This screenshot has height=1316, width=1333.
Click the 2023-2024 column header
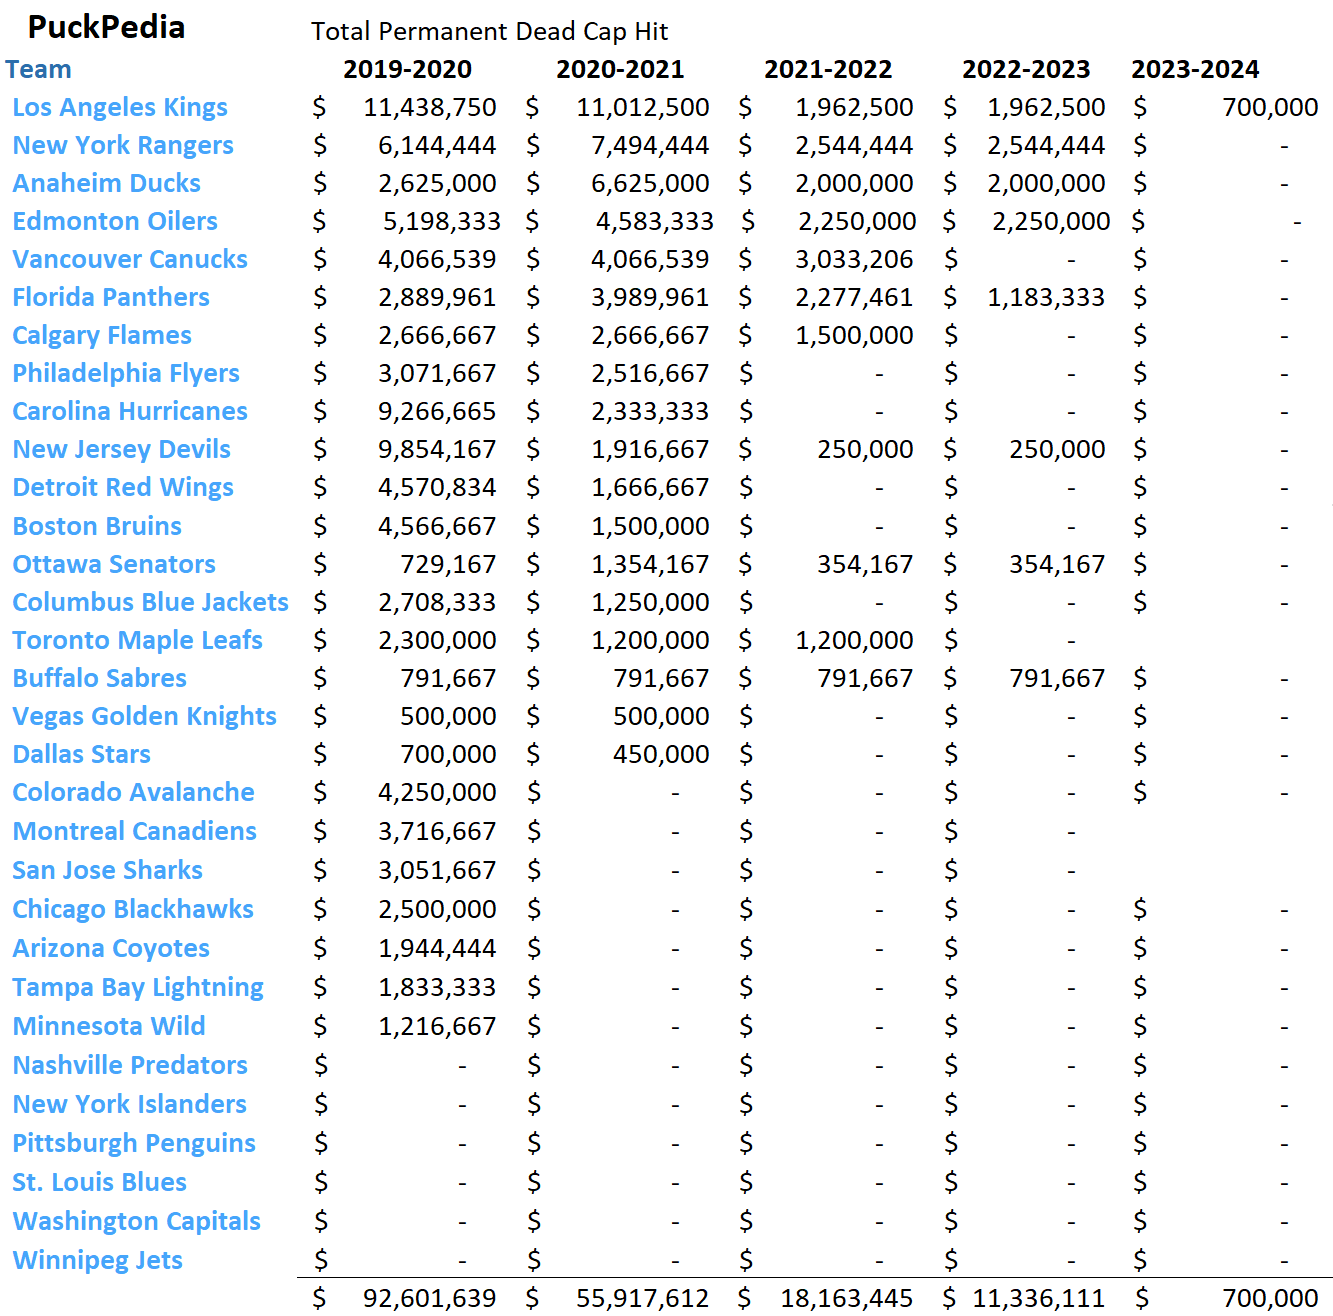click(1196, 69)
